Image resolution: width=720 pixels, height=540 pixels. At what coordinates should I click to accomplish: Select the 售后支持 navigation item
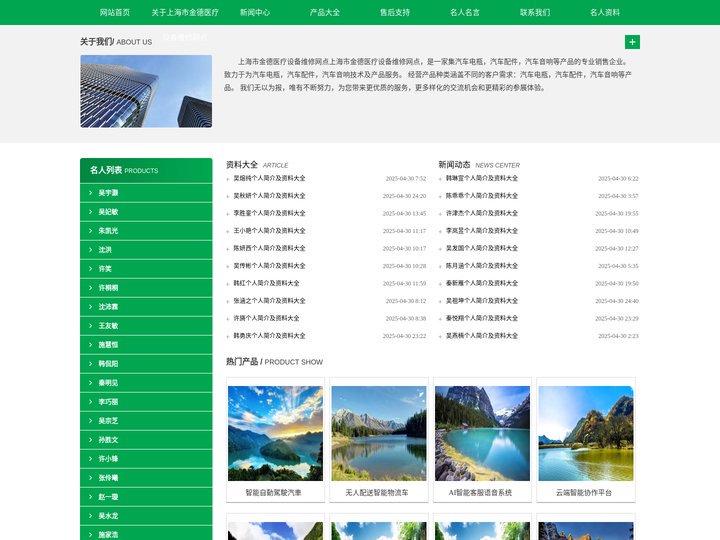(395, 12)
